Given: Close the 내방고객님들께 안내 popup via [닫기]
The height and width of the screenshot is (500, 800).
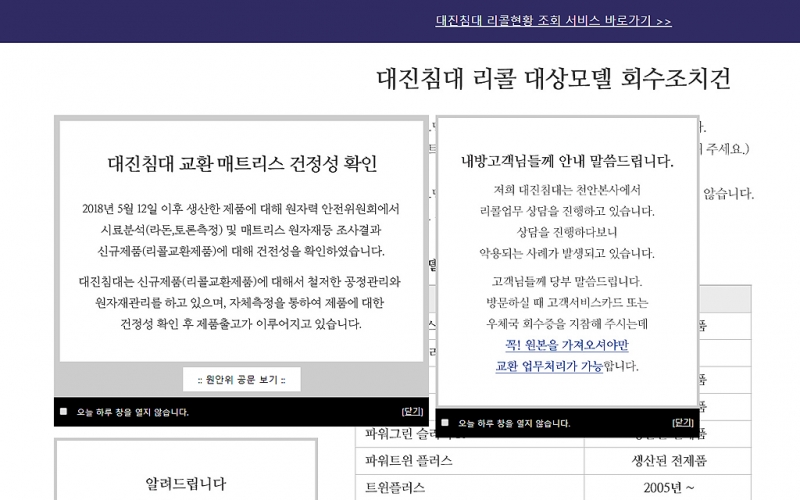Looking at the screenshot, I should [x=684, y=423].
